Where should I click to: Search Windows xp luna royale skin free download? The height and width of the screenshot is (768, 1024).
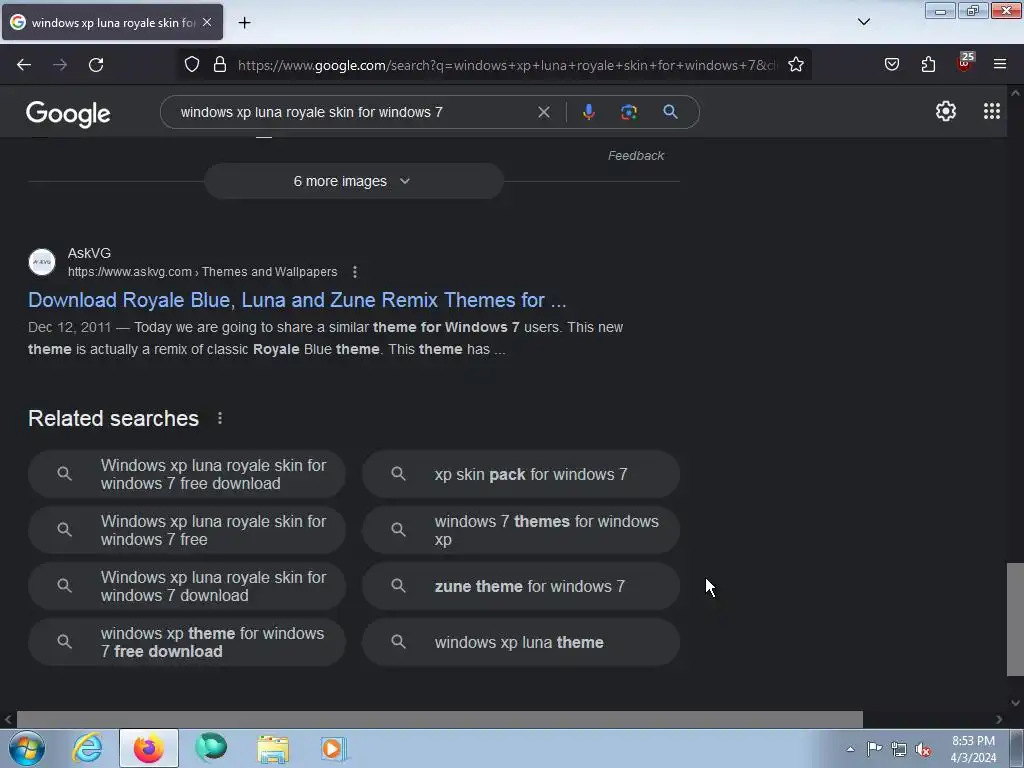[187, 474]
